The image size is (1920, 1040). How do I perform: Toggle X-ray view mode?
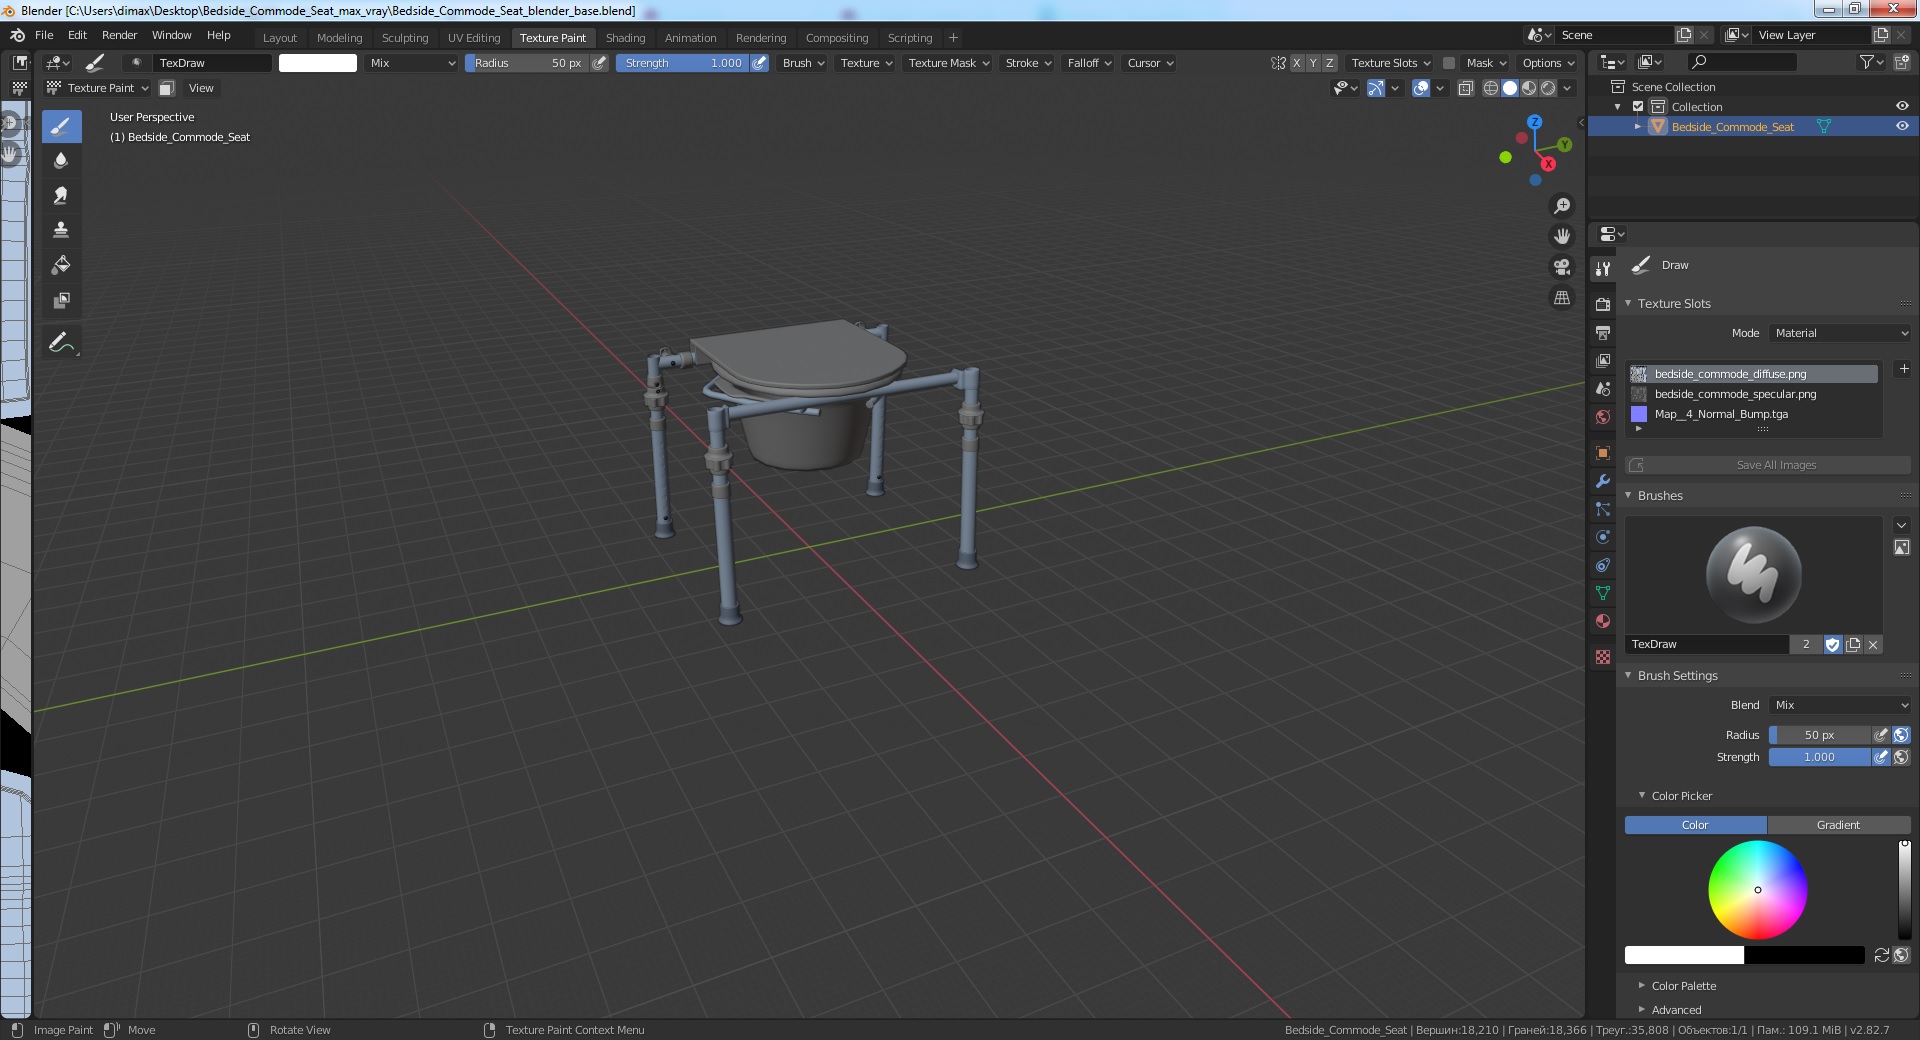click(x=1465, y=88)
